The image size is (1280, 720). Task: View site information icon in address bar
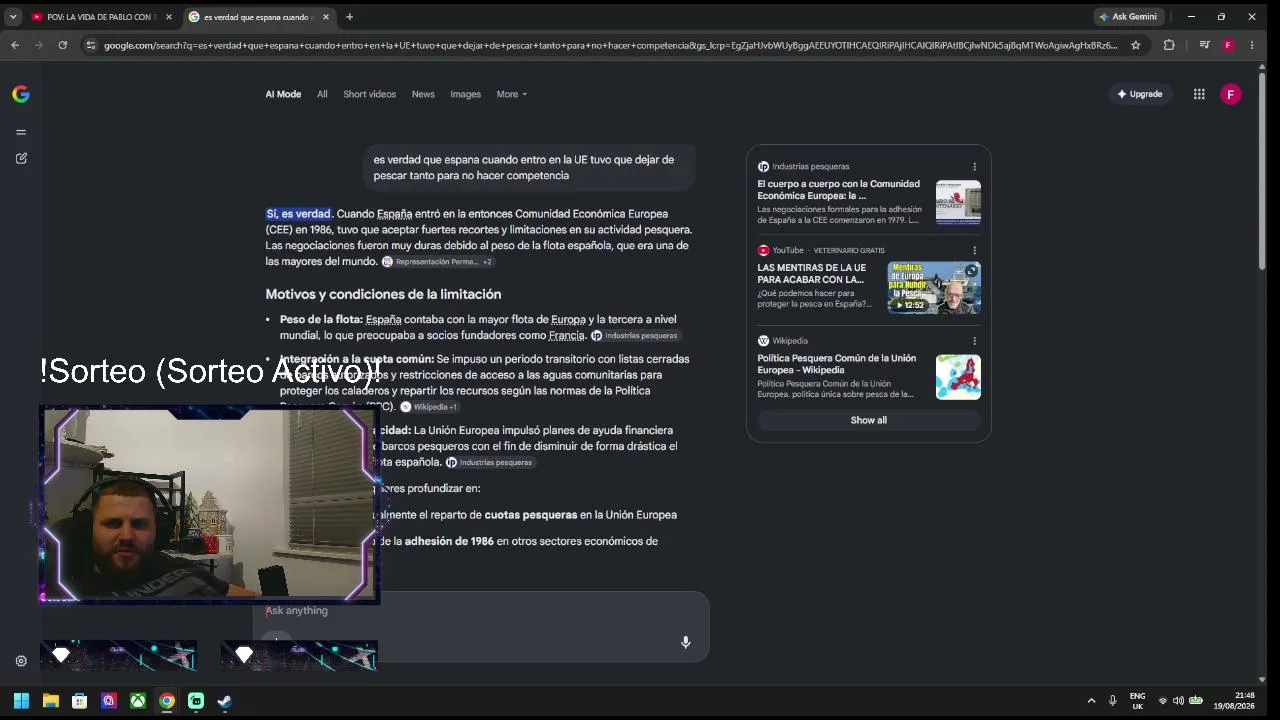click(91, 45)
